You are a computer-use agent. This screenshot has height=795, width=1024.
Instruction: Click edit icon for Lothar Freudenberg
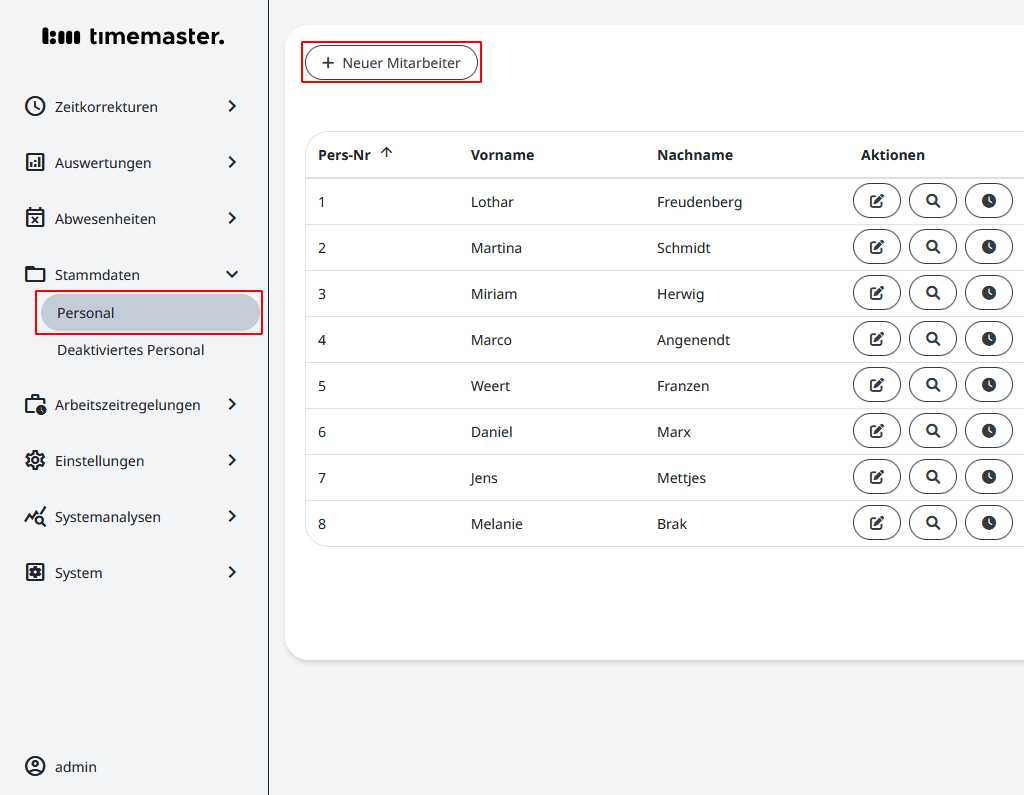(876, 201)
